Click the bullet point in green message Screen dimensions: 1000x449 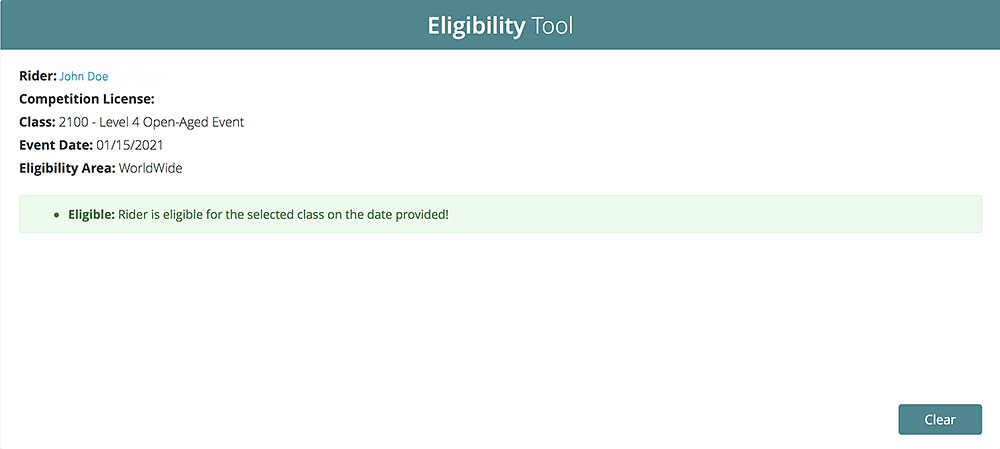tap(56, 215)
